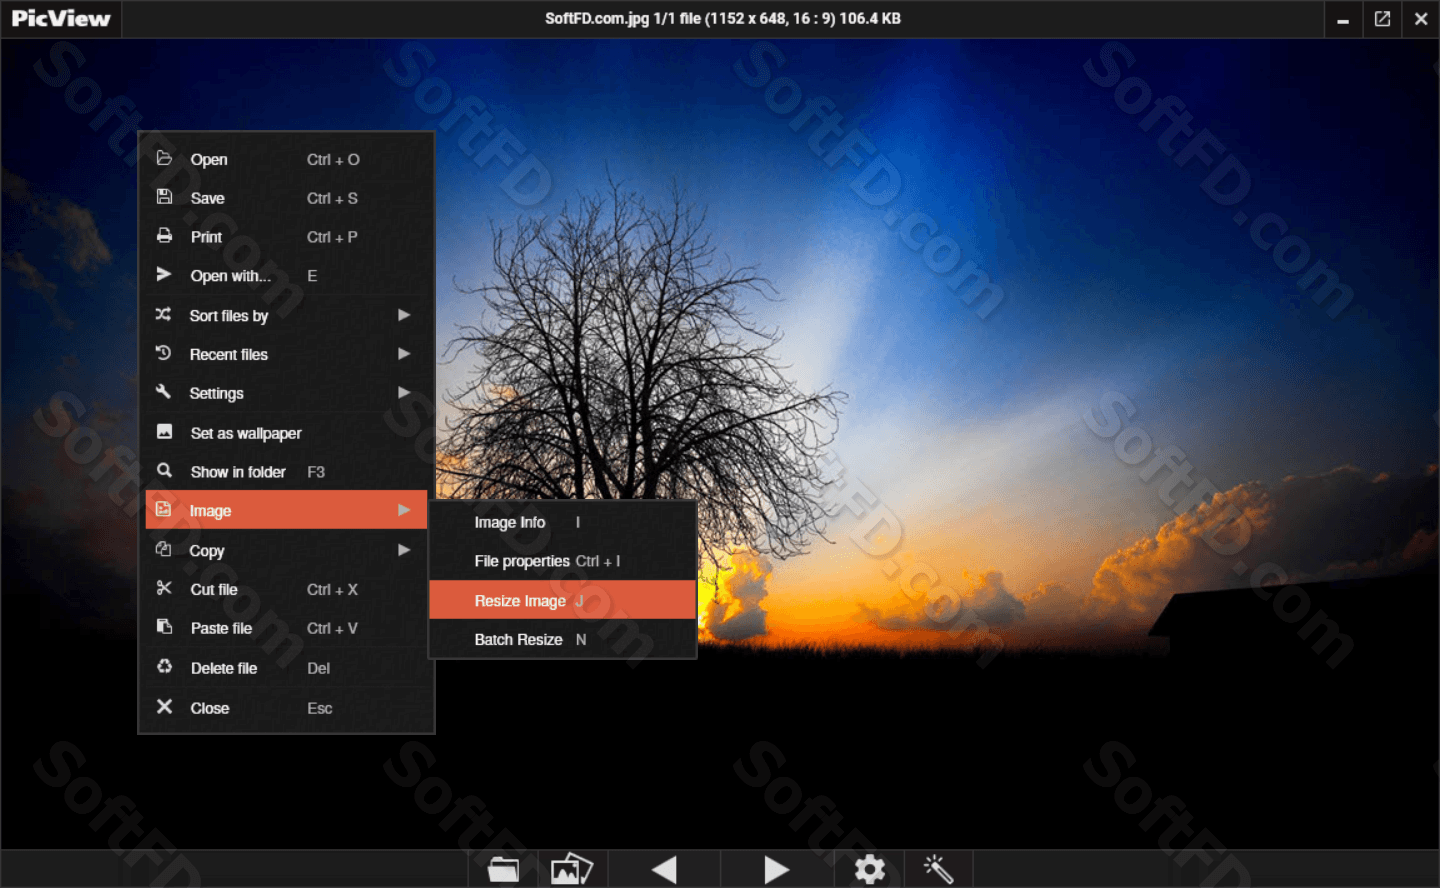Open the magic wand functions menu
The image size is (1440, 888).
click(x=938, y=869)
